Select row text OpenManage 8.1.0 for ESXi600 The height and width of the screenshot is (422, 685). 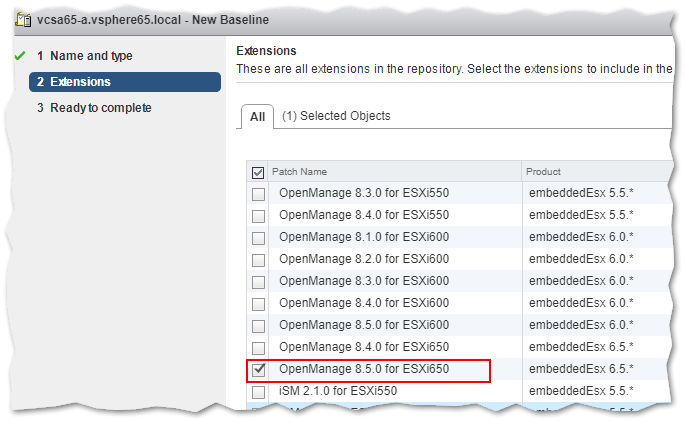pyautogui.click(x=364, y=237)
